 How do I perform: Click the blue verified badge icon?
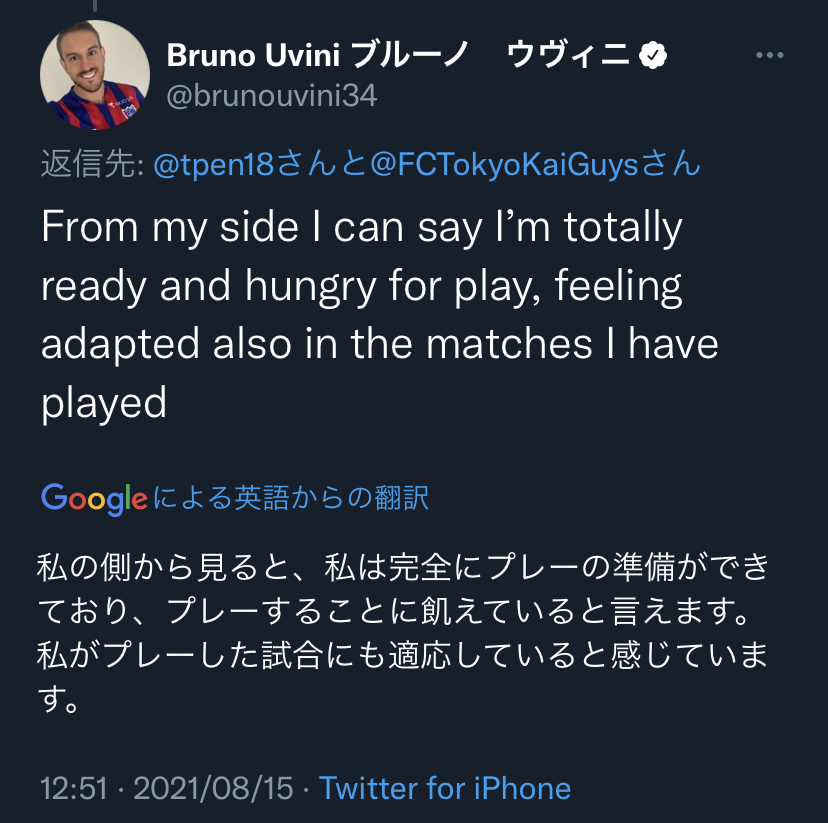point(653,55)
